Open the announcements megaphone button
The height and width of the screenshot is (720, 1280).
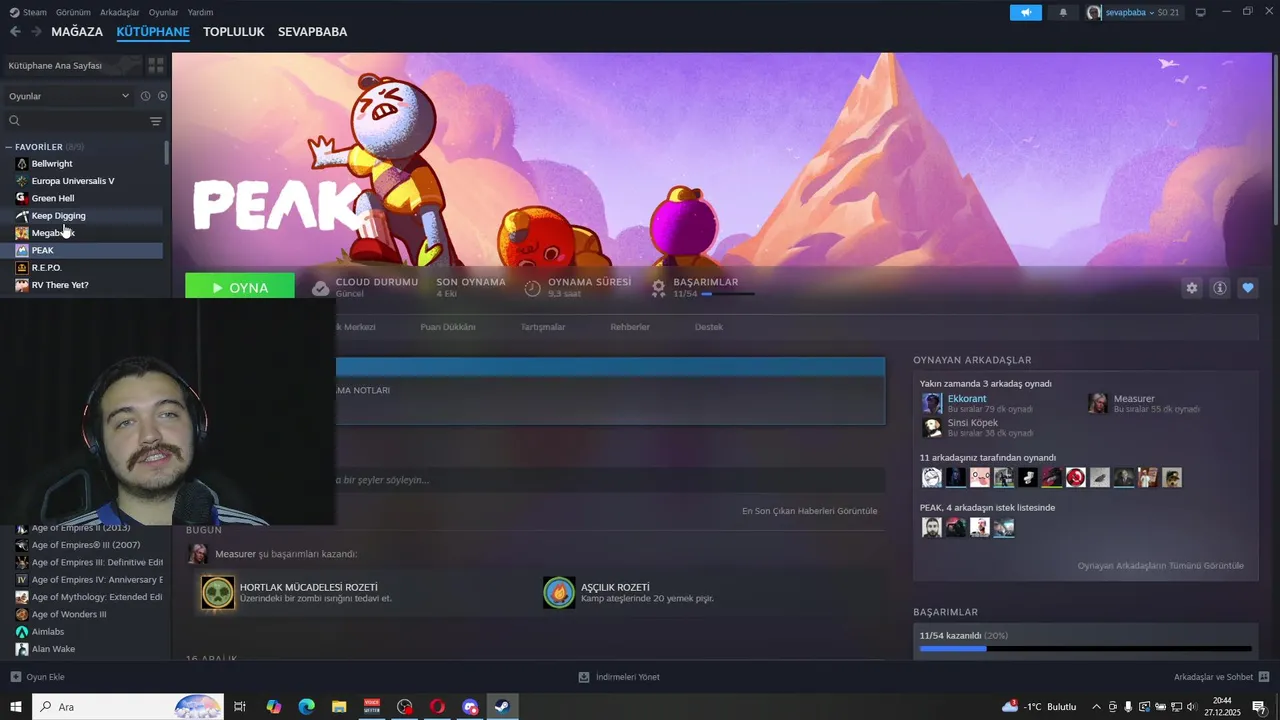1025,12
